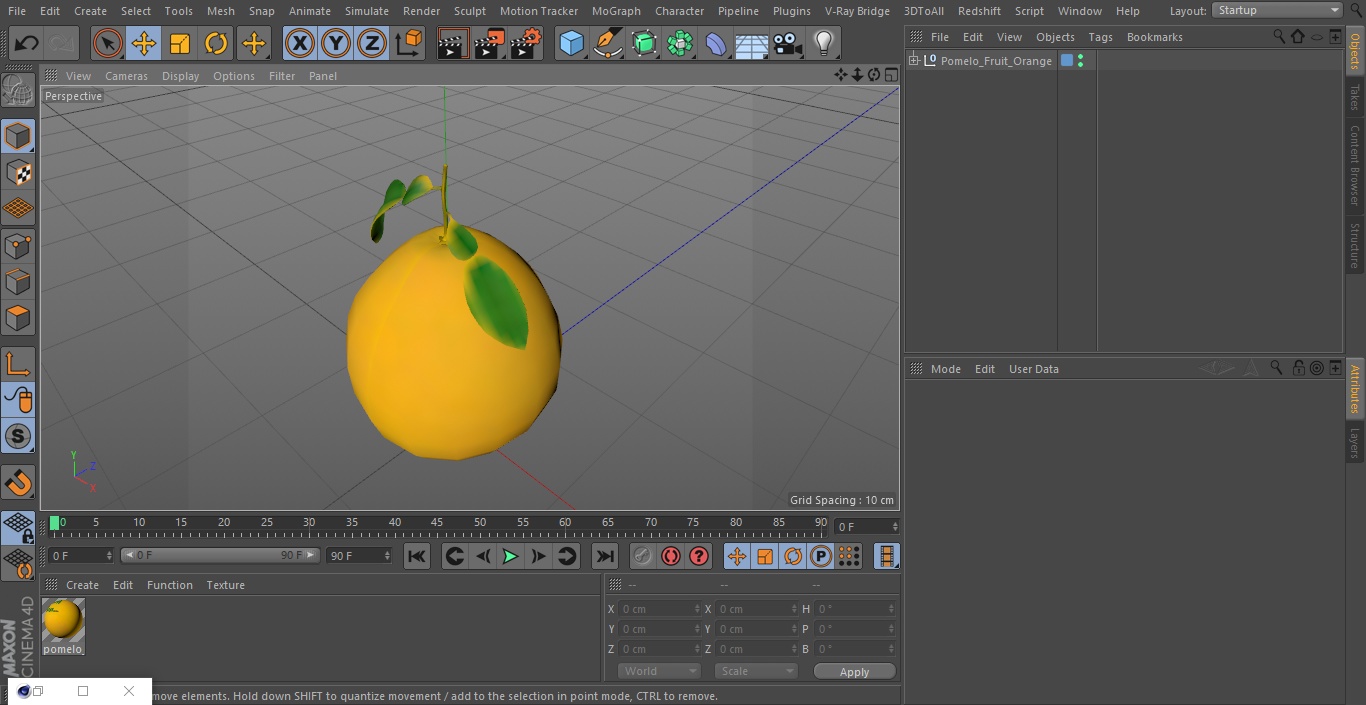Open the Takes side tab
This screenshot has width=1366, height=705.
pyautogui.click(x=1355, y=97)
